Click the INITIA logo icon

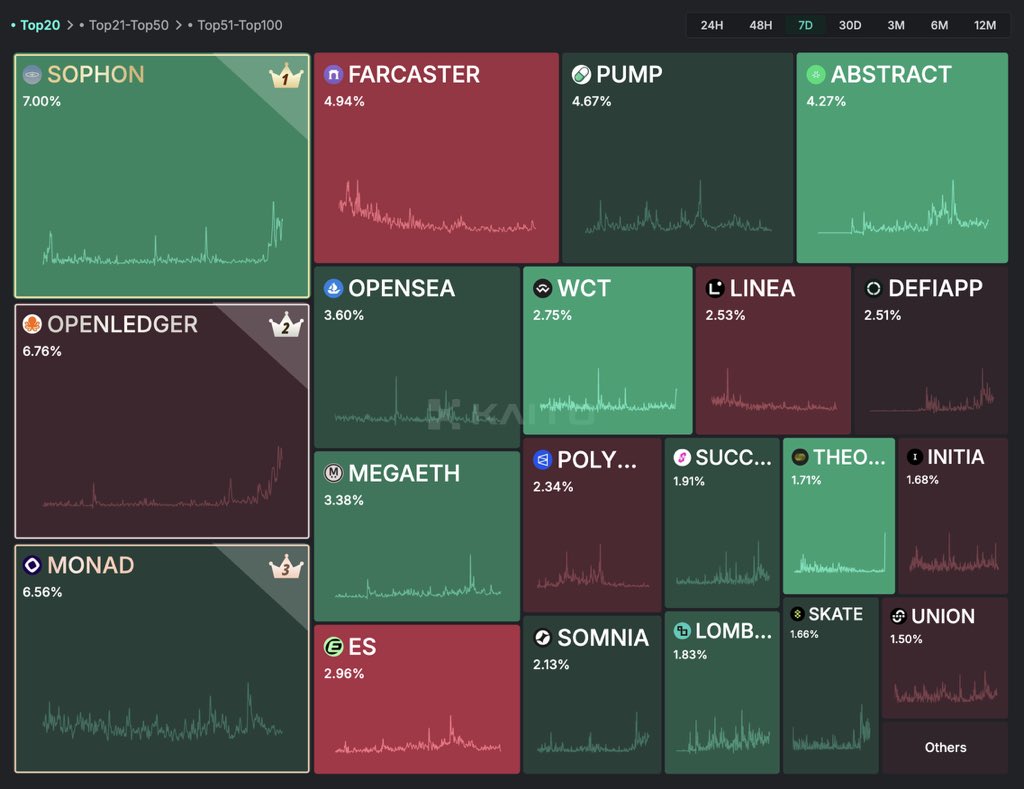(915, 457)
